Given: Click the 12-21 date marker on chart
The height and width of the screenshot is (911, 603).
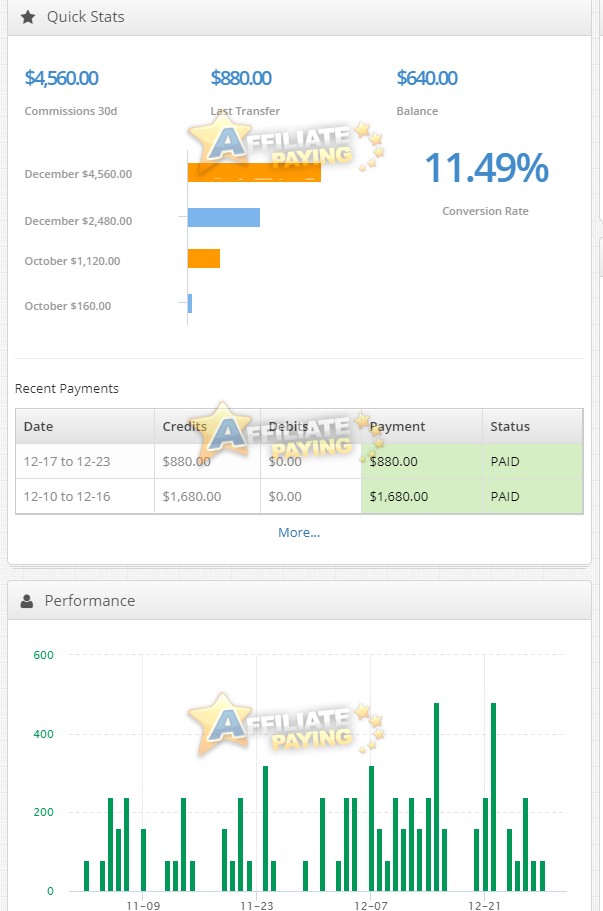Looking at the screenshot, I should (x=484, y=905).
